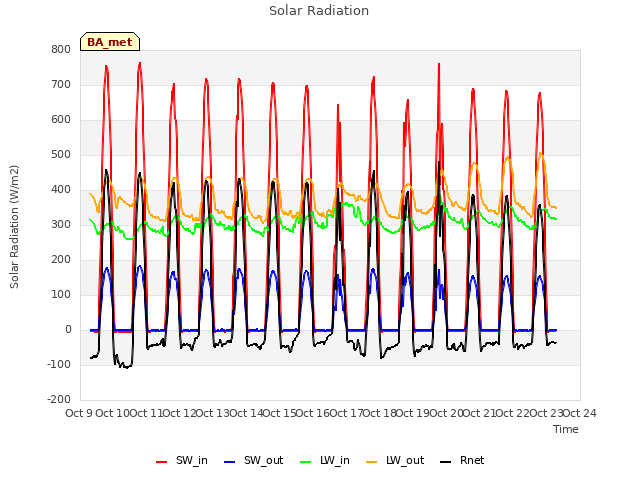Toggle the LW_out legend entry

click(x=395, y=461)
